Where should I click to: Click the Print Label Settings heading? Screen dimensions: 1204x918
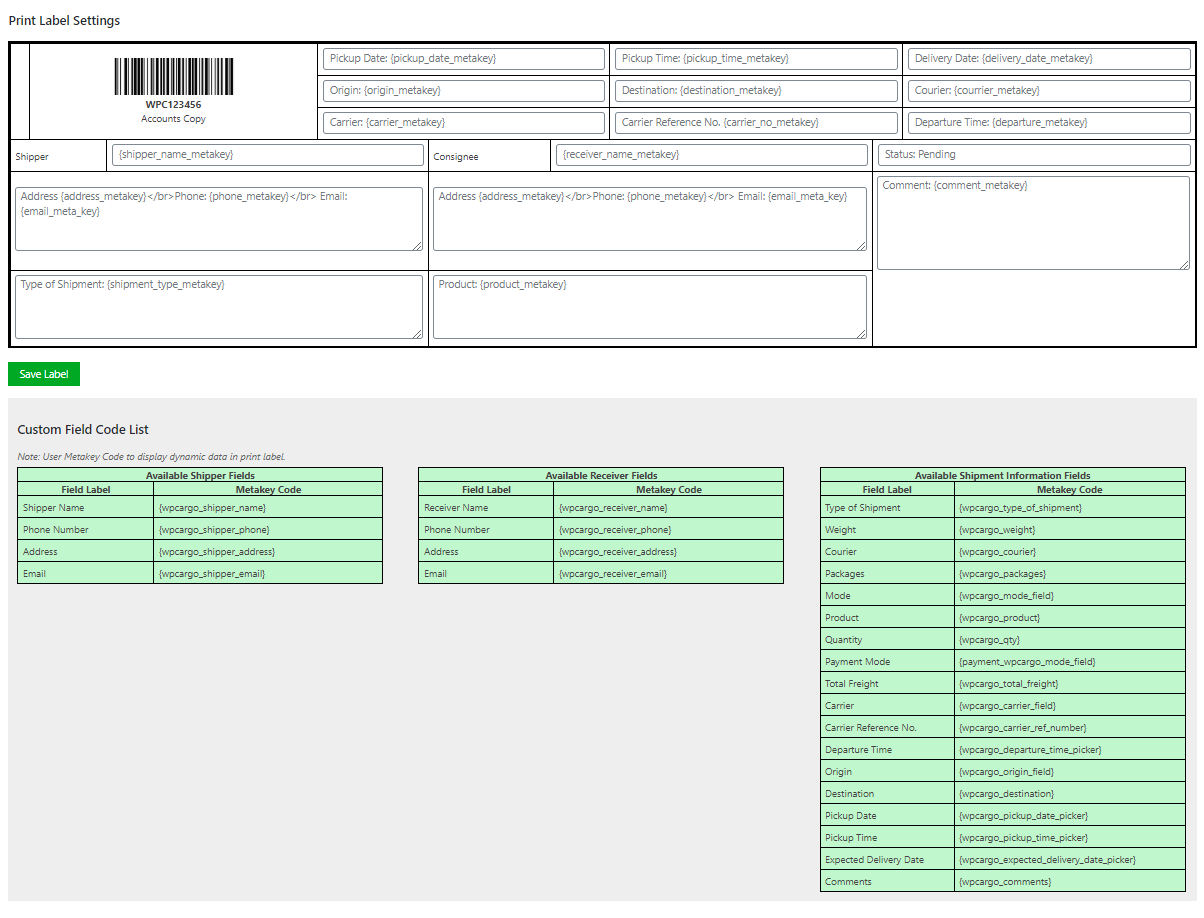point(64,21)
